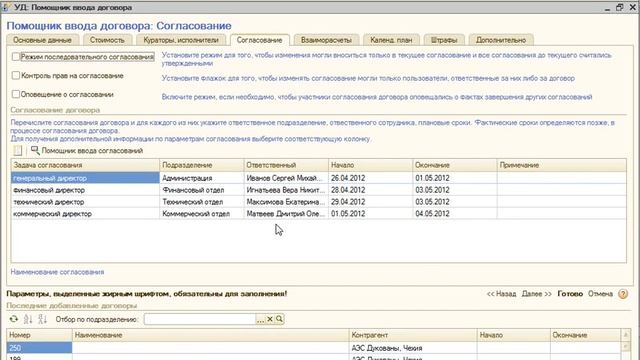Click the add row icon above approvals table
This screenshot has width=640, height=360.
click(x=18, y=151)
